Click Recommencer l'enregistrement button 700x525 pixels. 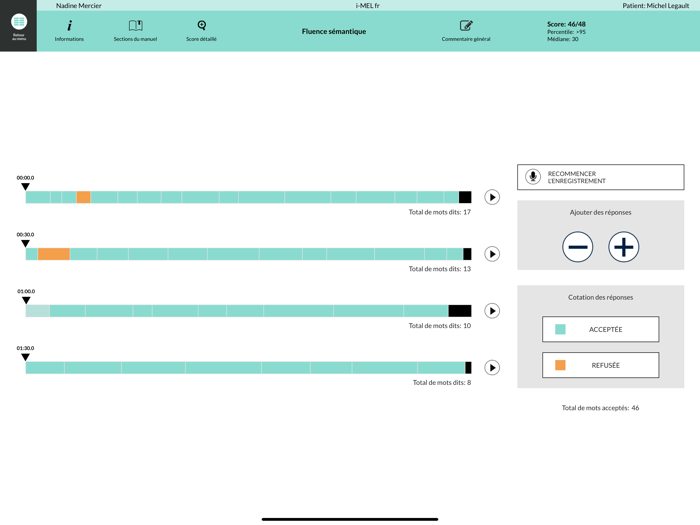point(600,177)
